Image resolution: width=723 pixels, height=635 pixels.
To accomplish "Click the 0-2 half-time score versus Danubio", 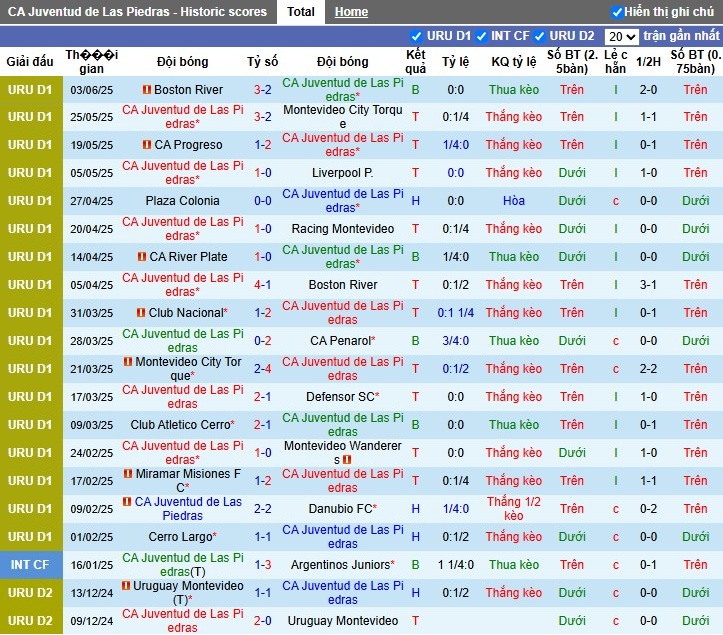I will point(648,509).
